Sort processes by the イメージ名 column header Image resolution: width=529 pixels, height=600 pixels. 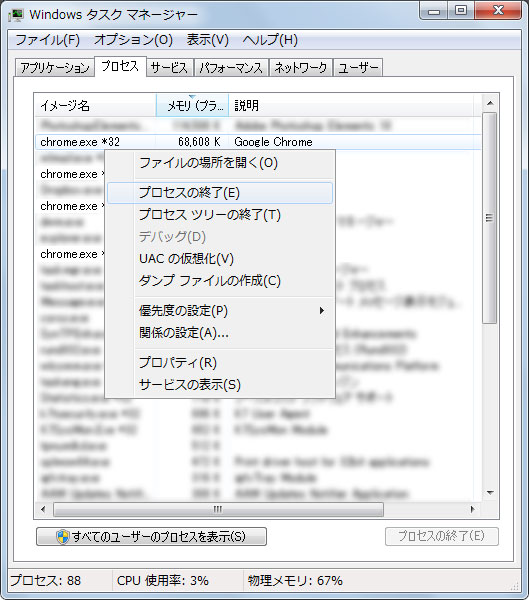pos(95,105)
